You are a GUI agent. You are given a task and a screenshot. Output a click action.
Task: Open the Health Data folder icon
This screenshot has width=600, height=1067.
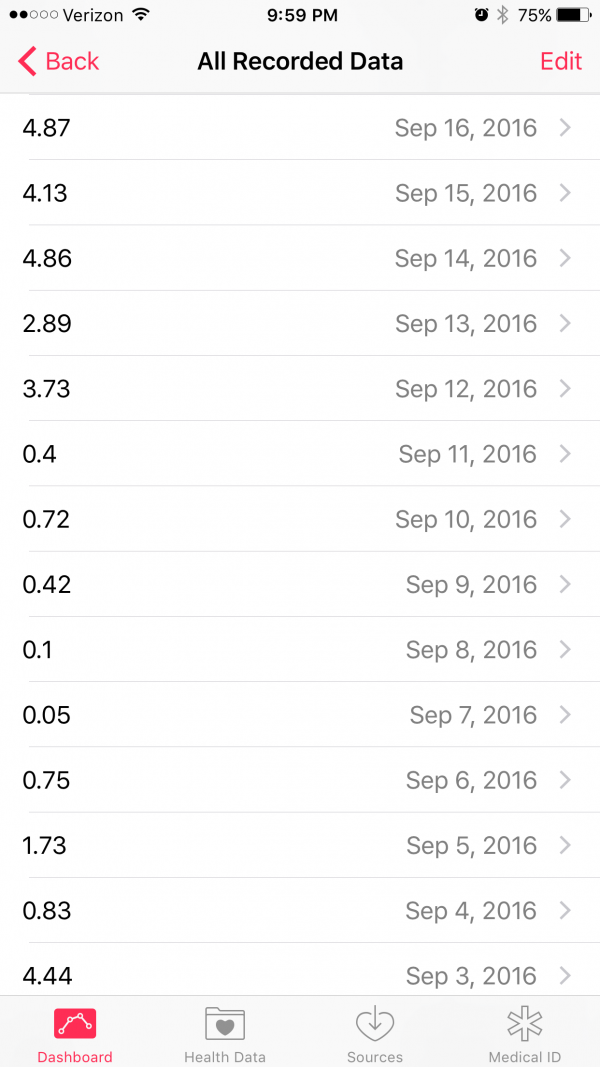coord(225,1024)
